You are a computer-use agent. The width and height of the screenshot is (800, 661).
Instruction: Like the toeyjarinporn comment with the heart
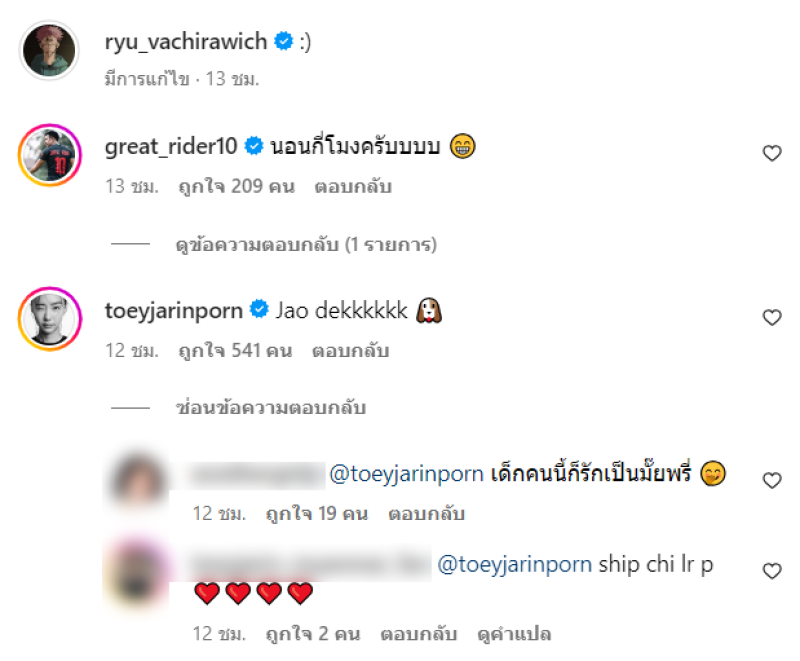point(772,317)
